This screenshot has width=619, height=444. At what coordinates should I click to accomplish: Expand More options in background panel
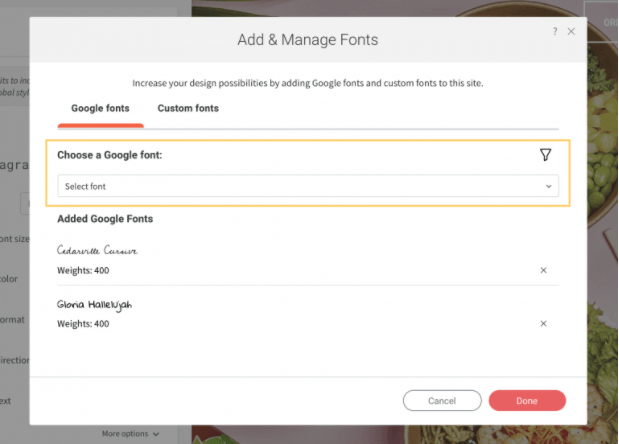(130, 434)
